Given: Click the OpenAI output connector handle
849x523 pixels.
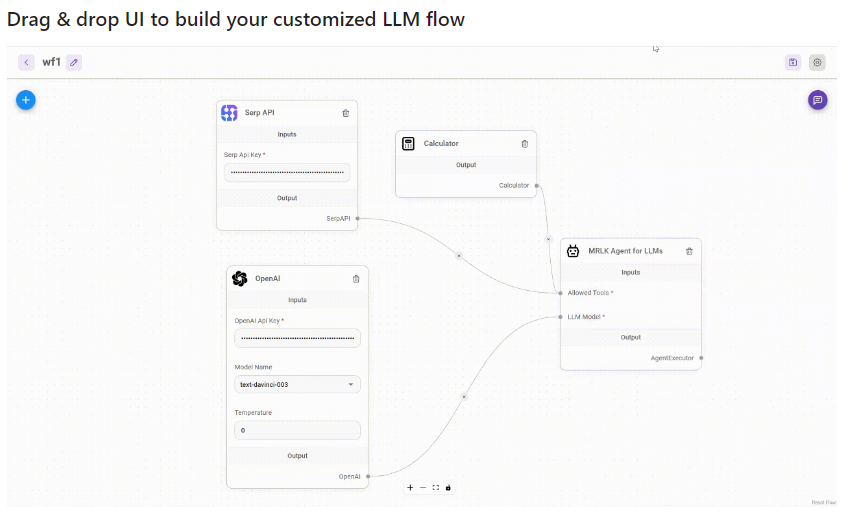Looking at the screenshot, I should point(368,476).
